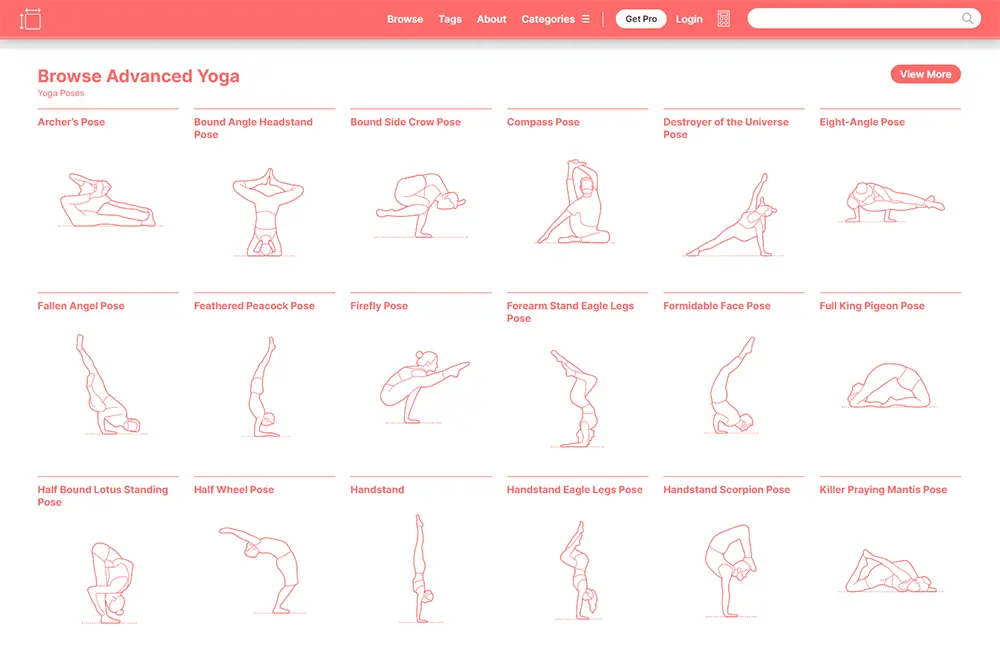Open the Handstand Scorpion Pose illustration

[x=731, y=571]
